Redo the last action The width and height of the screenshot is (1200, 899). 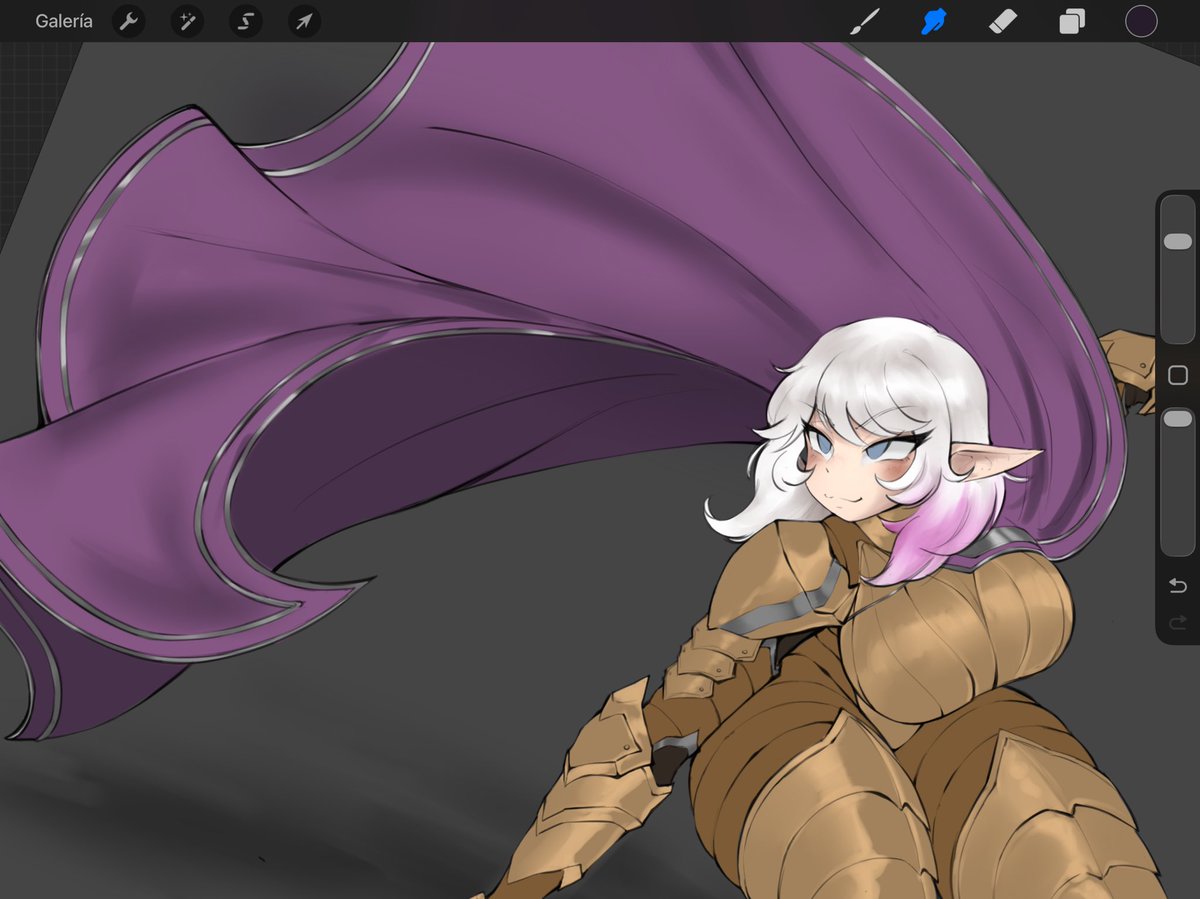coord(1178,622)
